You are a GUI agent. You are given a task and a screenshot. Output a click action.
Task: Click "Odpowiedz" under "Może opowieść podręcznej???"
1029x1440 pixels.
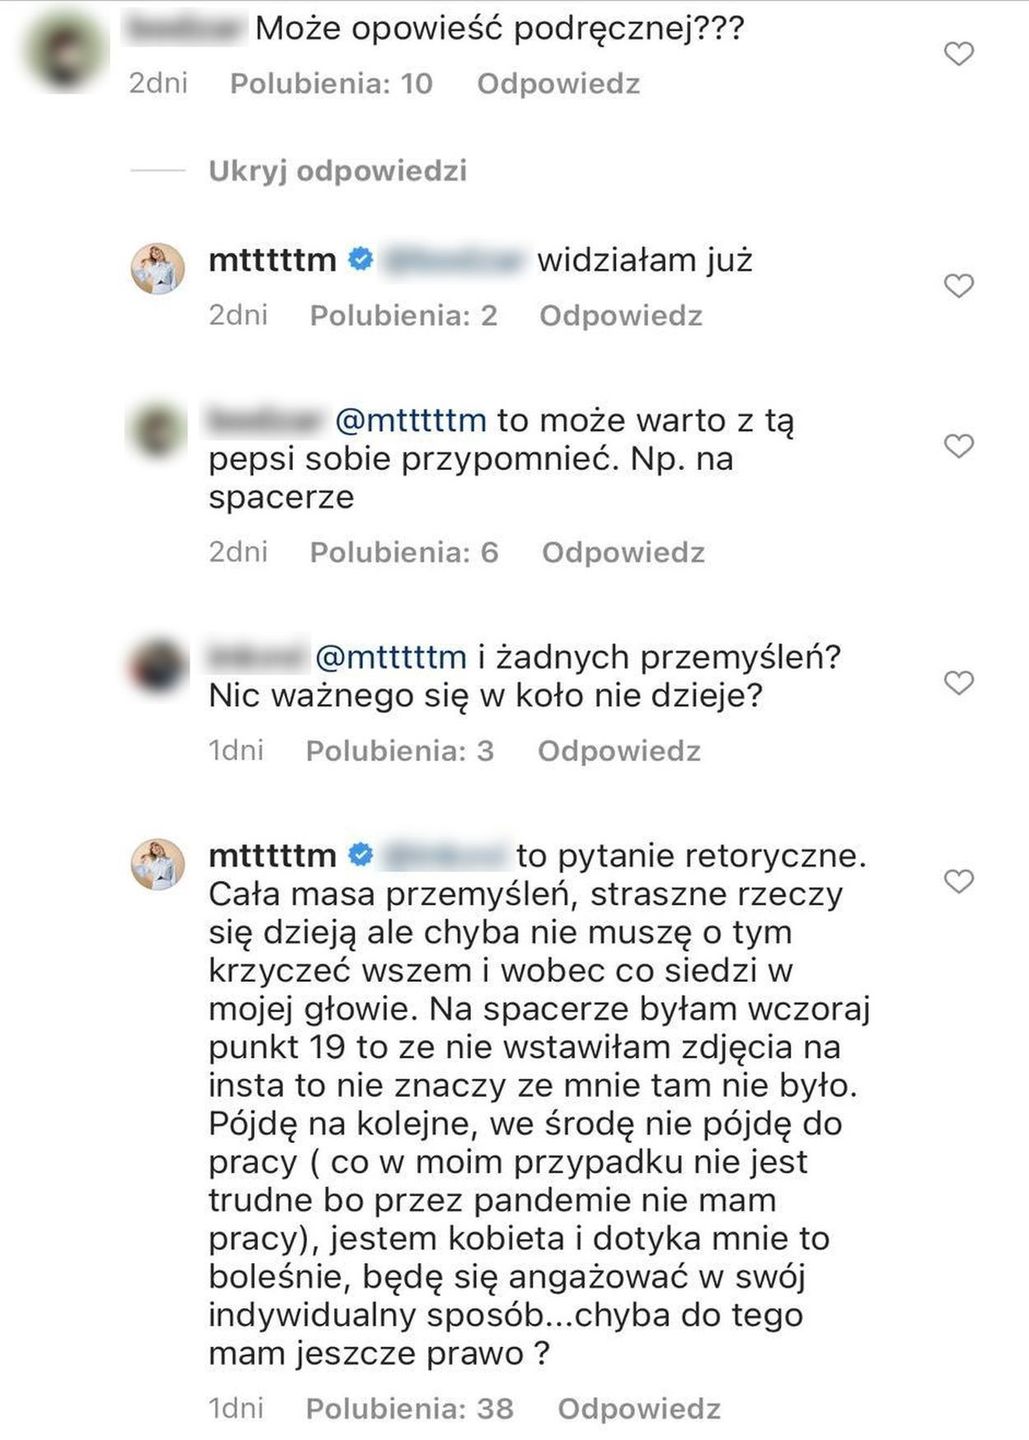click(x=558, y=84)
